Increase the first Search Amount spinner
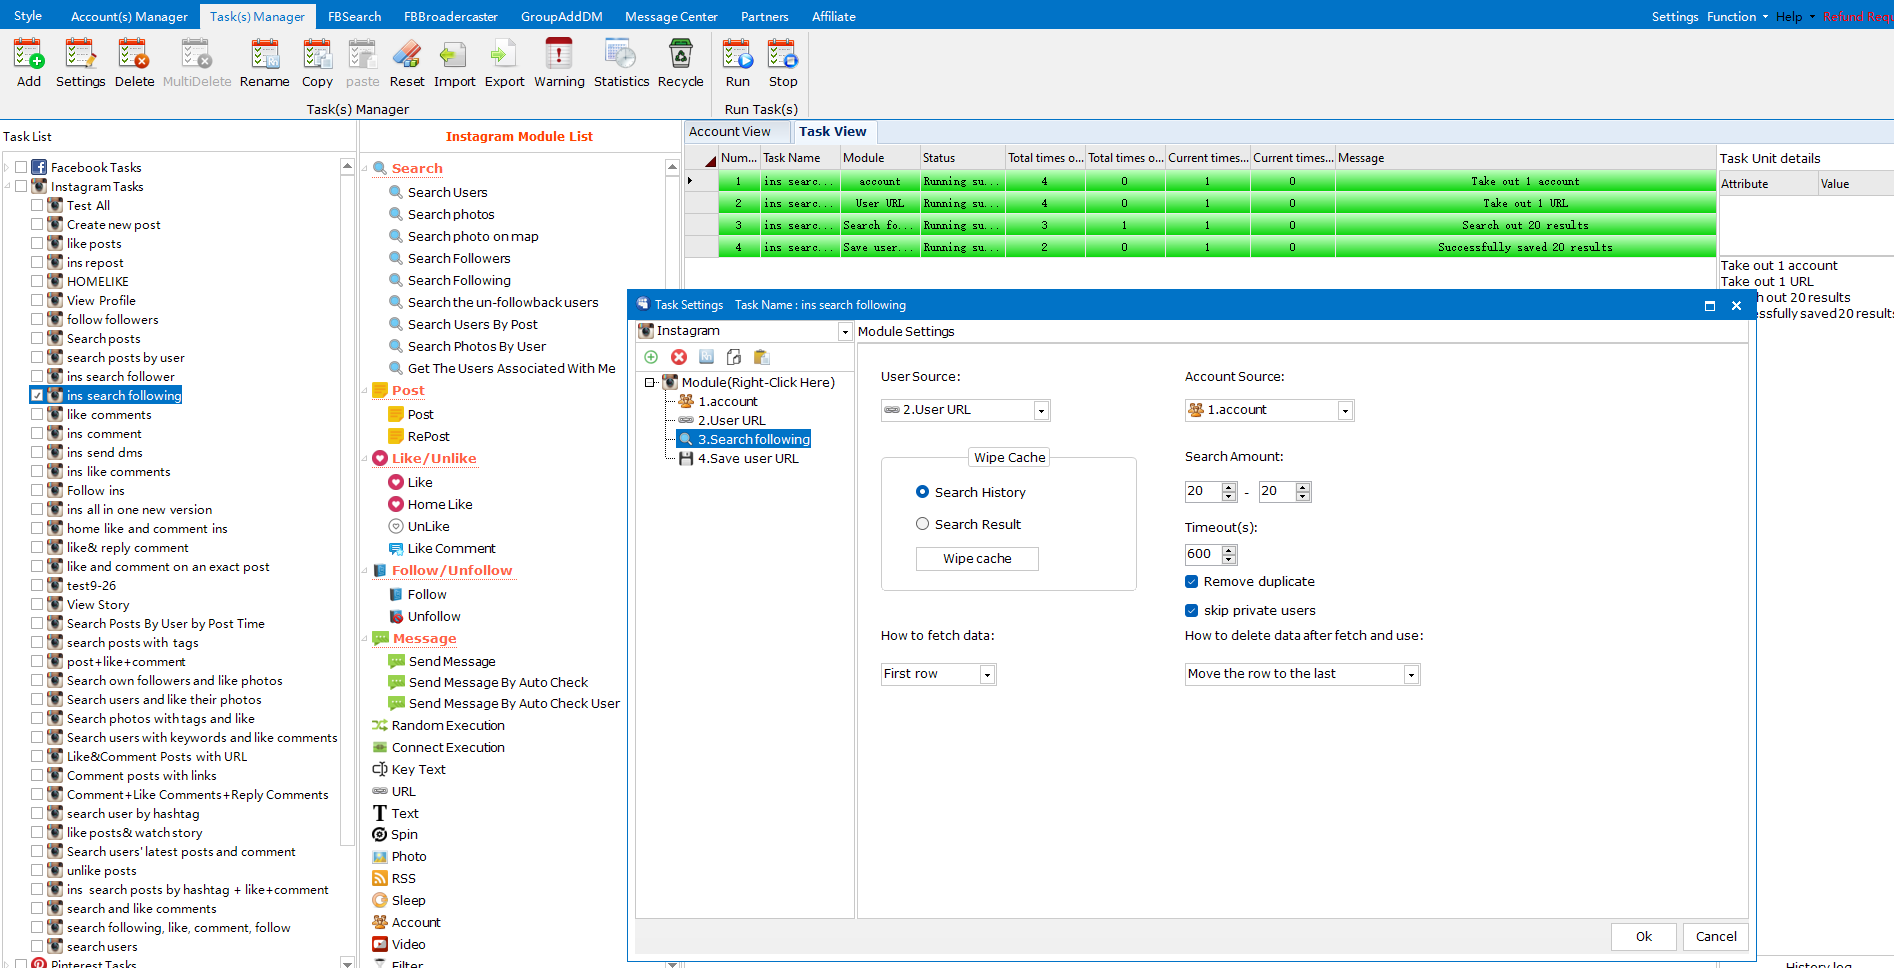 (x=1229, y=487)
